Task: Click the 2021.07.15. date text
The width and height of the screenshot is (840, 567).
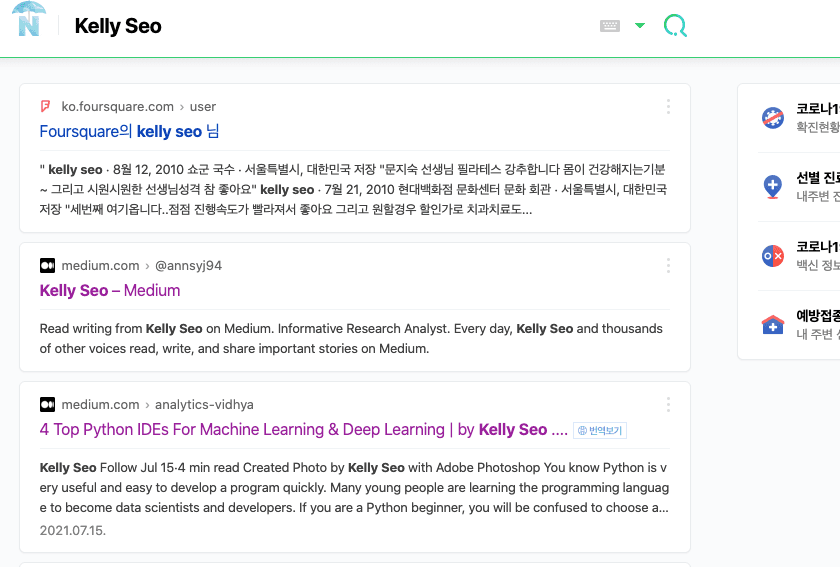Action: pos(73,530)
